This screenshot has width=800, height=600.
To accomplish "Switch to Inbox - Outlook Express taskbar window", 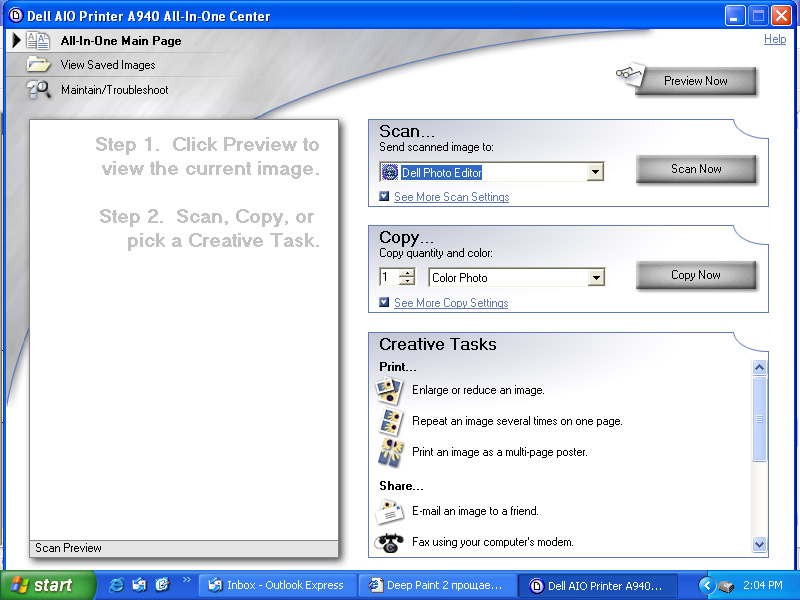I will pyautogui.click(x=276, y=585).
